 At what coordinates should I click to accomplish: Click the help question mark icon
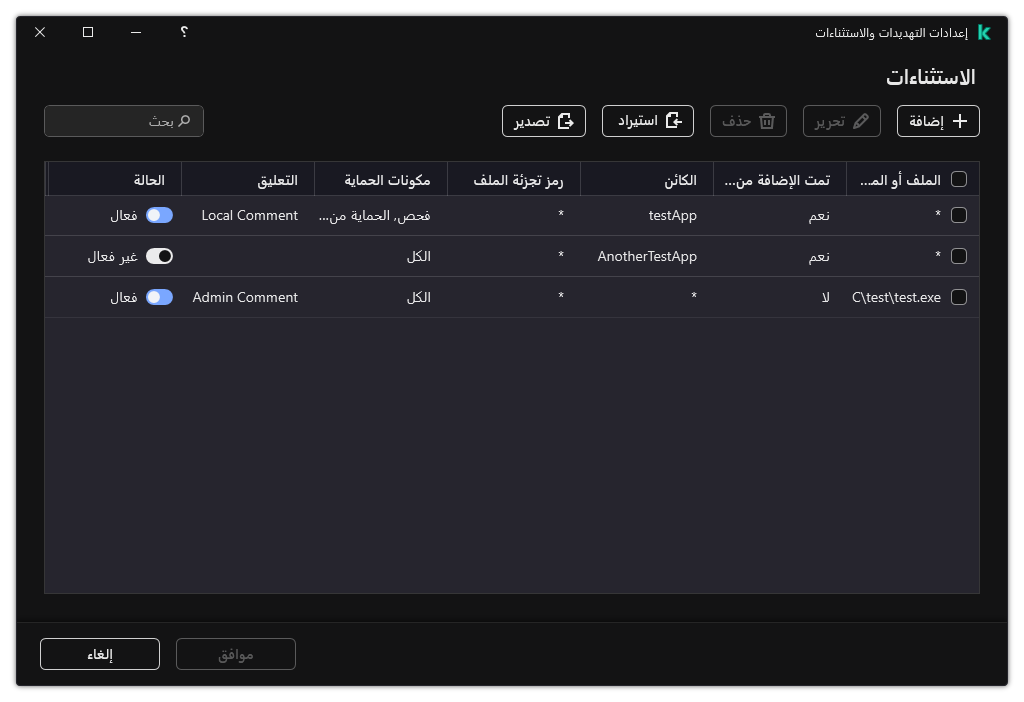pos(183,32)
